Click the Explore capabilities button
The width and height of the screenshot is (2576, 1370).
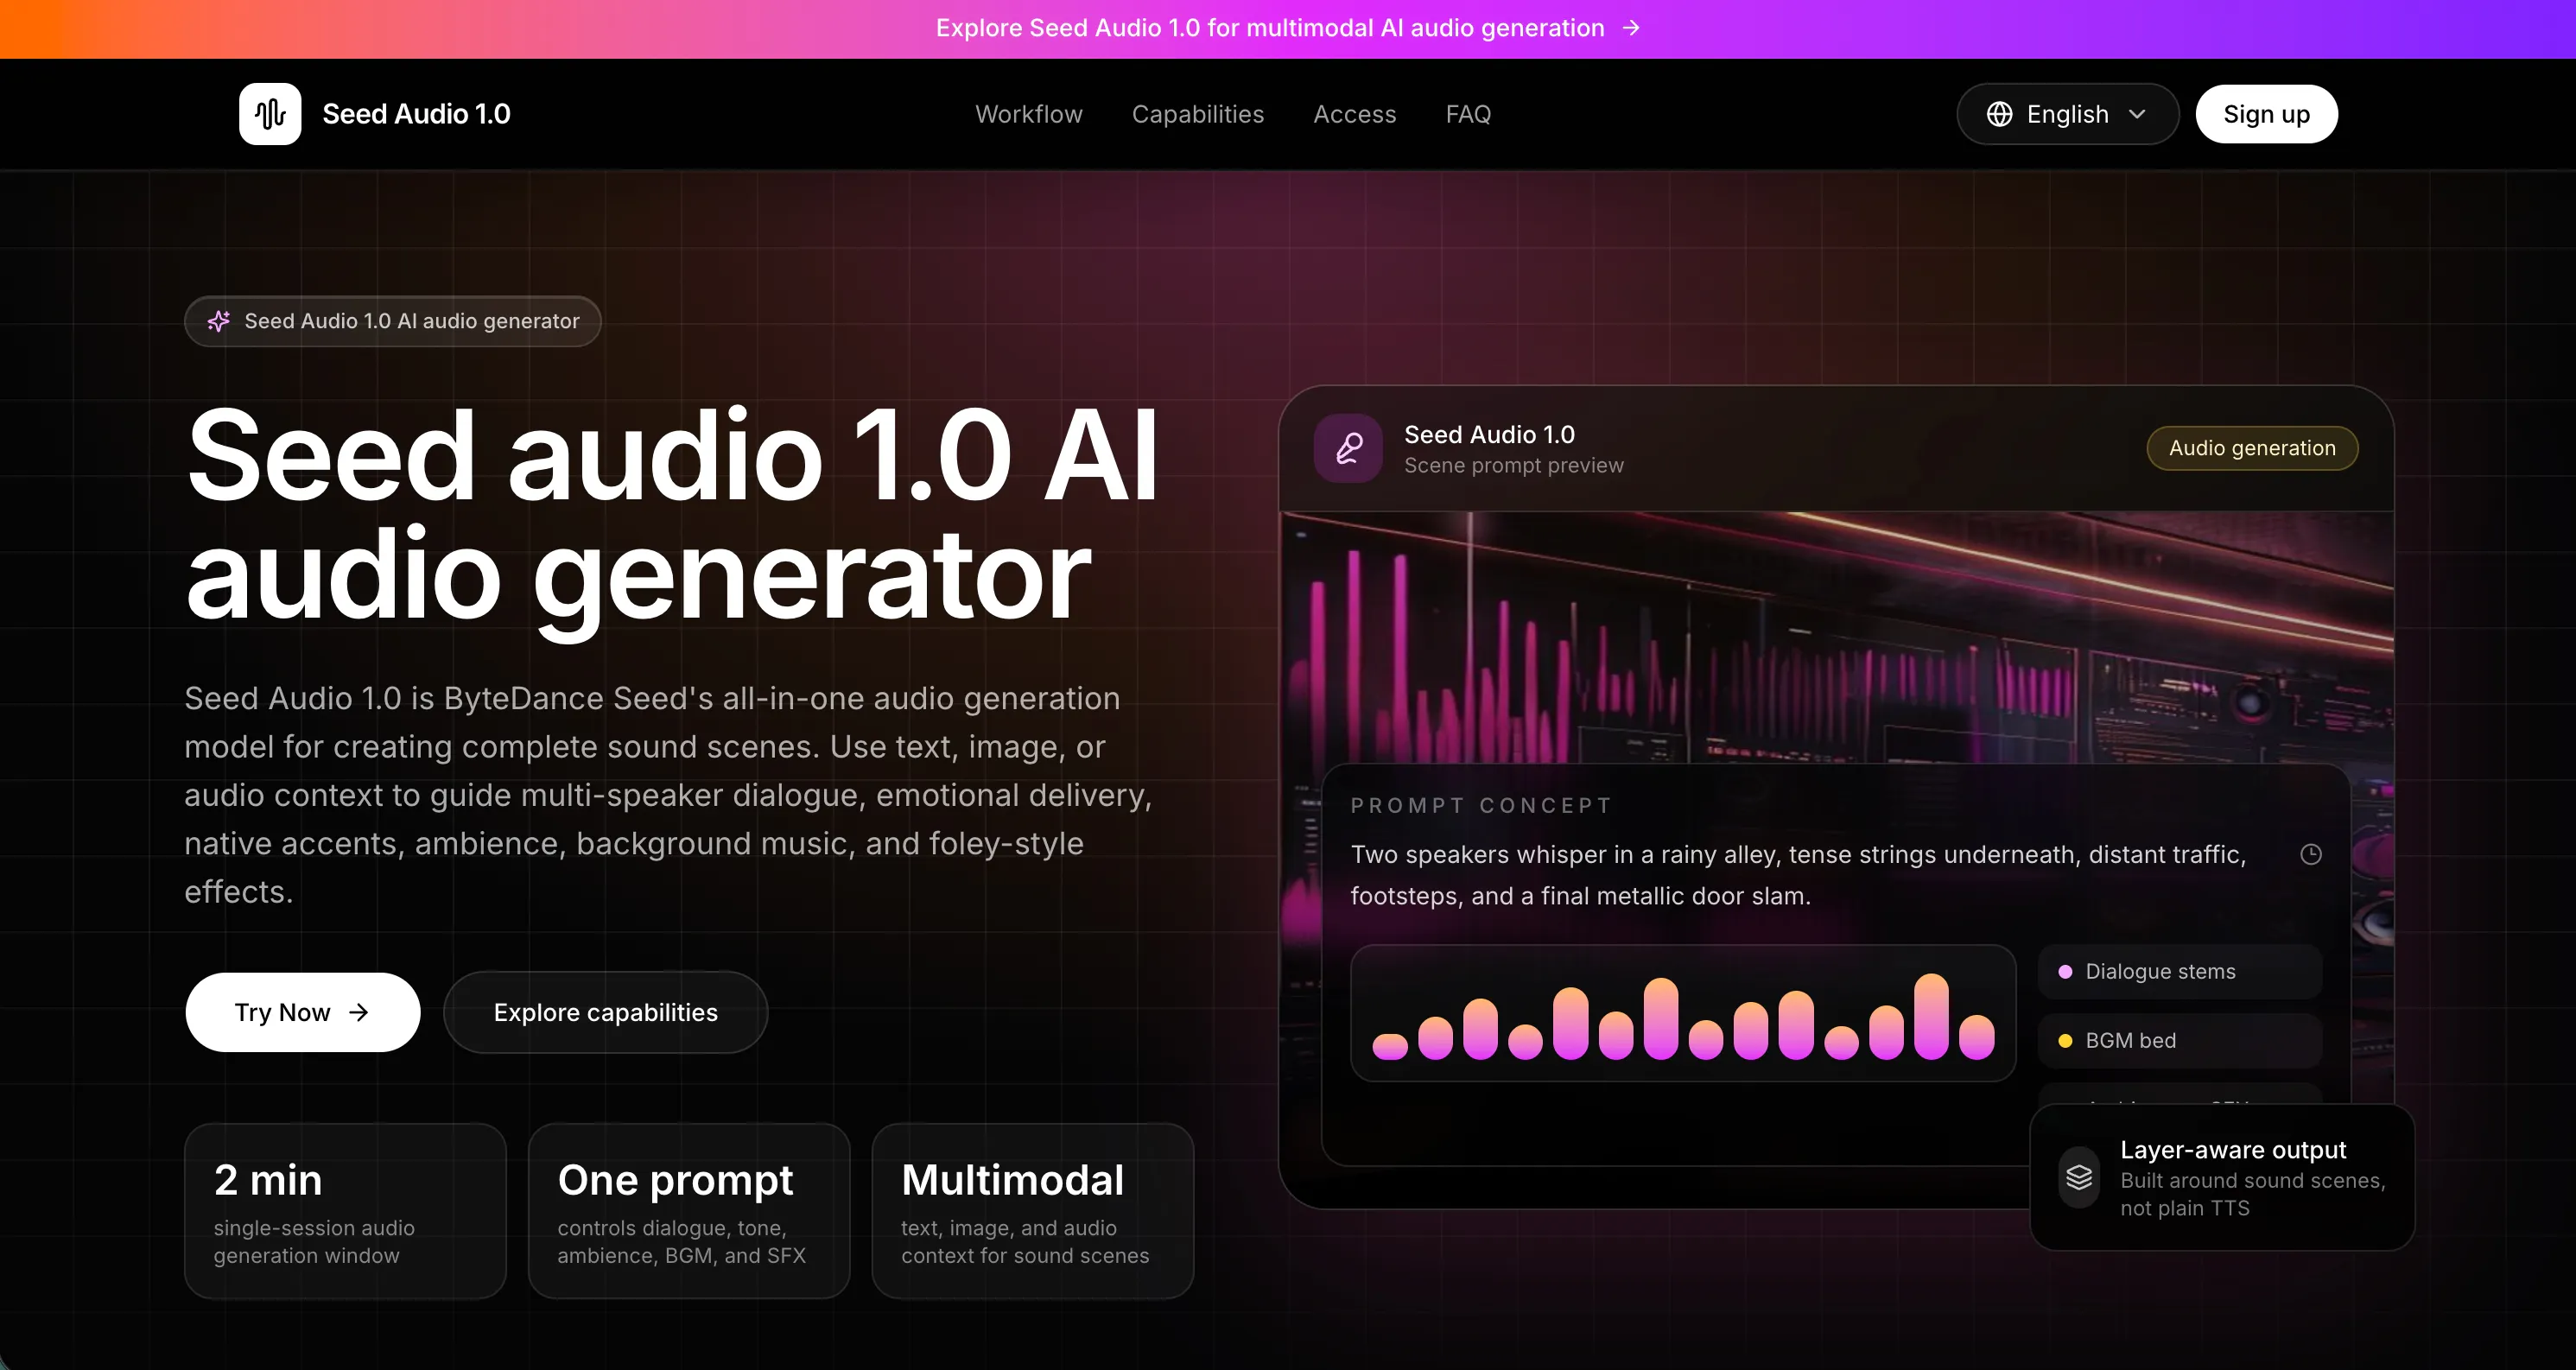[x=606, y=1012]
